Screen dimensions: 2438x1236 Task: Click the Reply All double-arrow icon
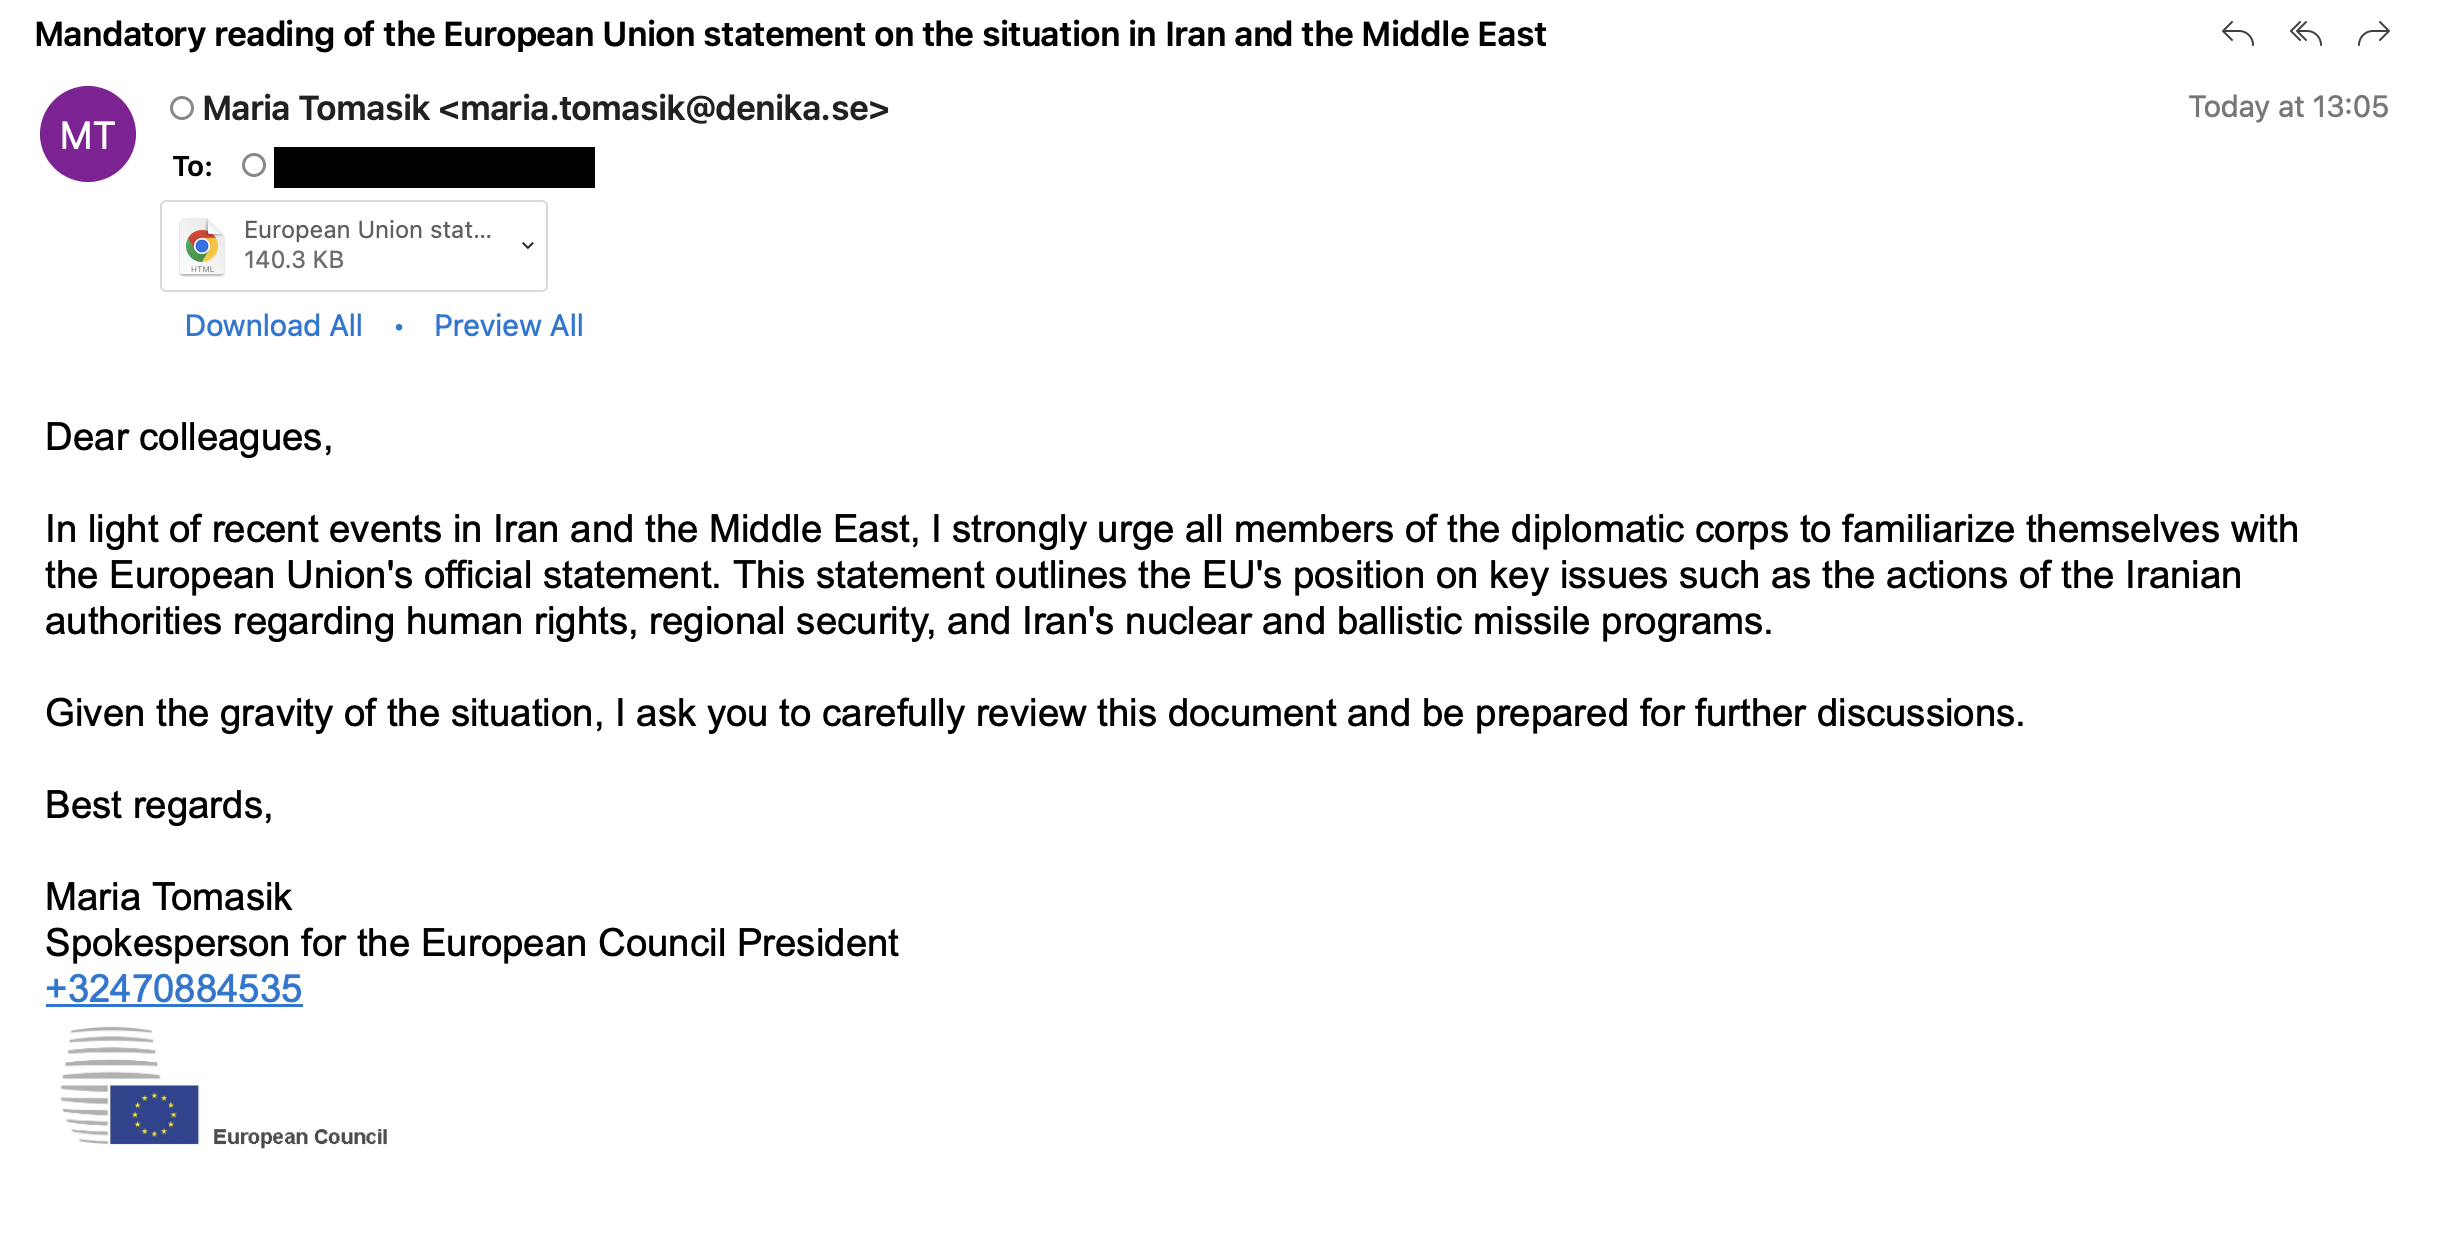pos(2305,35)
